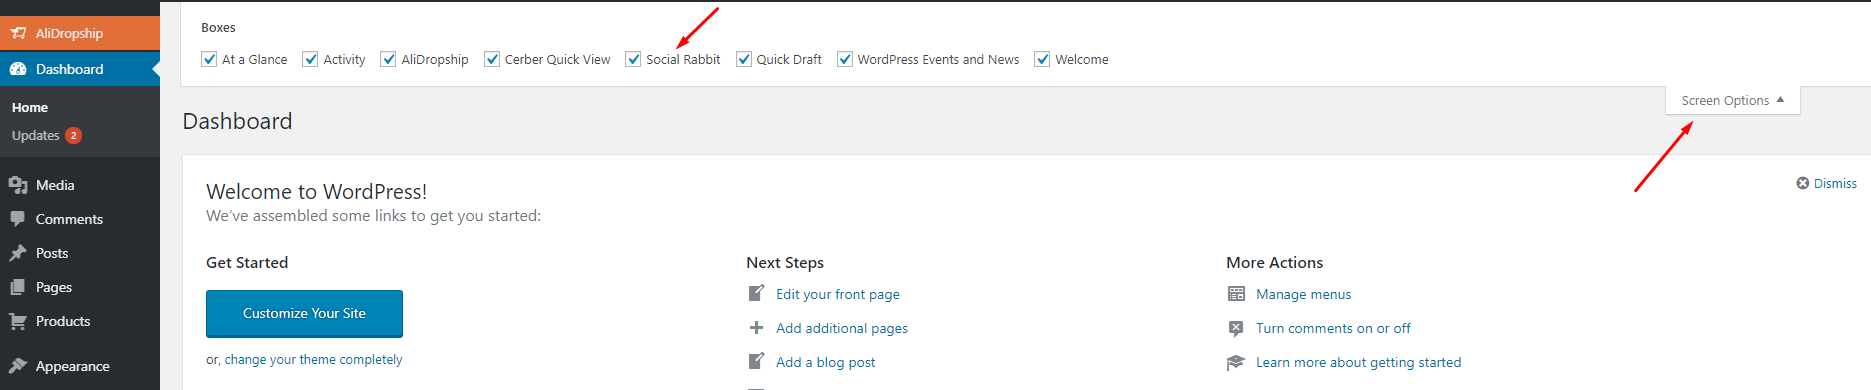The height and width of the screenshot is (390, 1871).
Task: Follow the change your theme completely link
Action: point(313,359)
